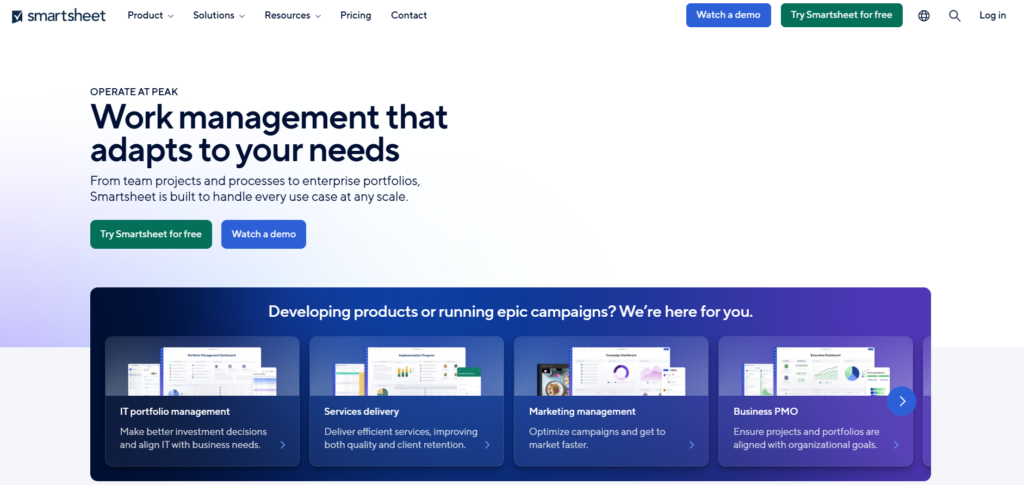This screenshot has width=1024, height=485.
Task: Expand the Product dropdown menu
Action: pyautogui.click(x=150, y=15)
